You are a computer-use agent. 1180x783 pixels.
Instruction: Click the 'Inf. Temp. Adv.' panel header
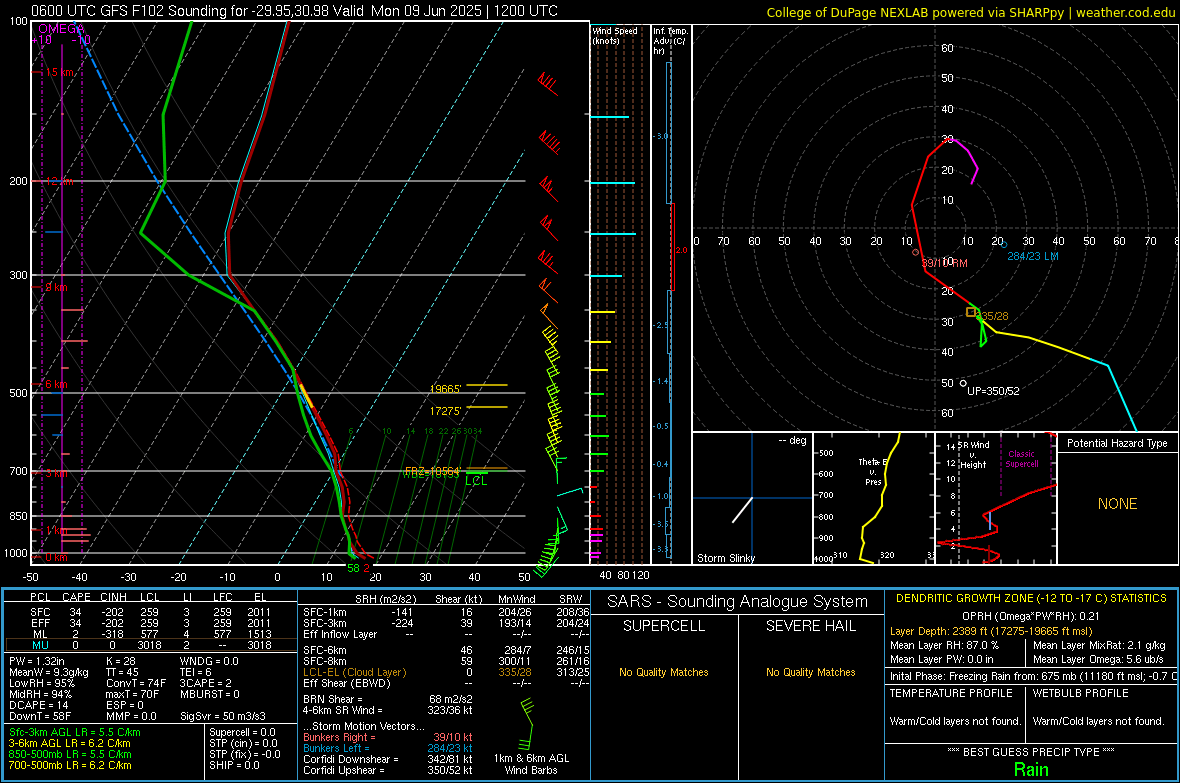(671, 41)
